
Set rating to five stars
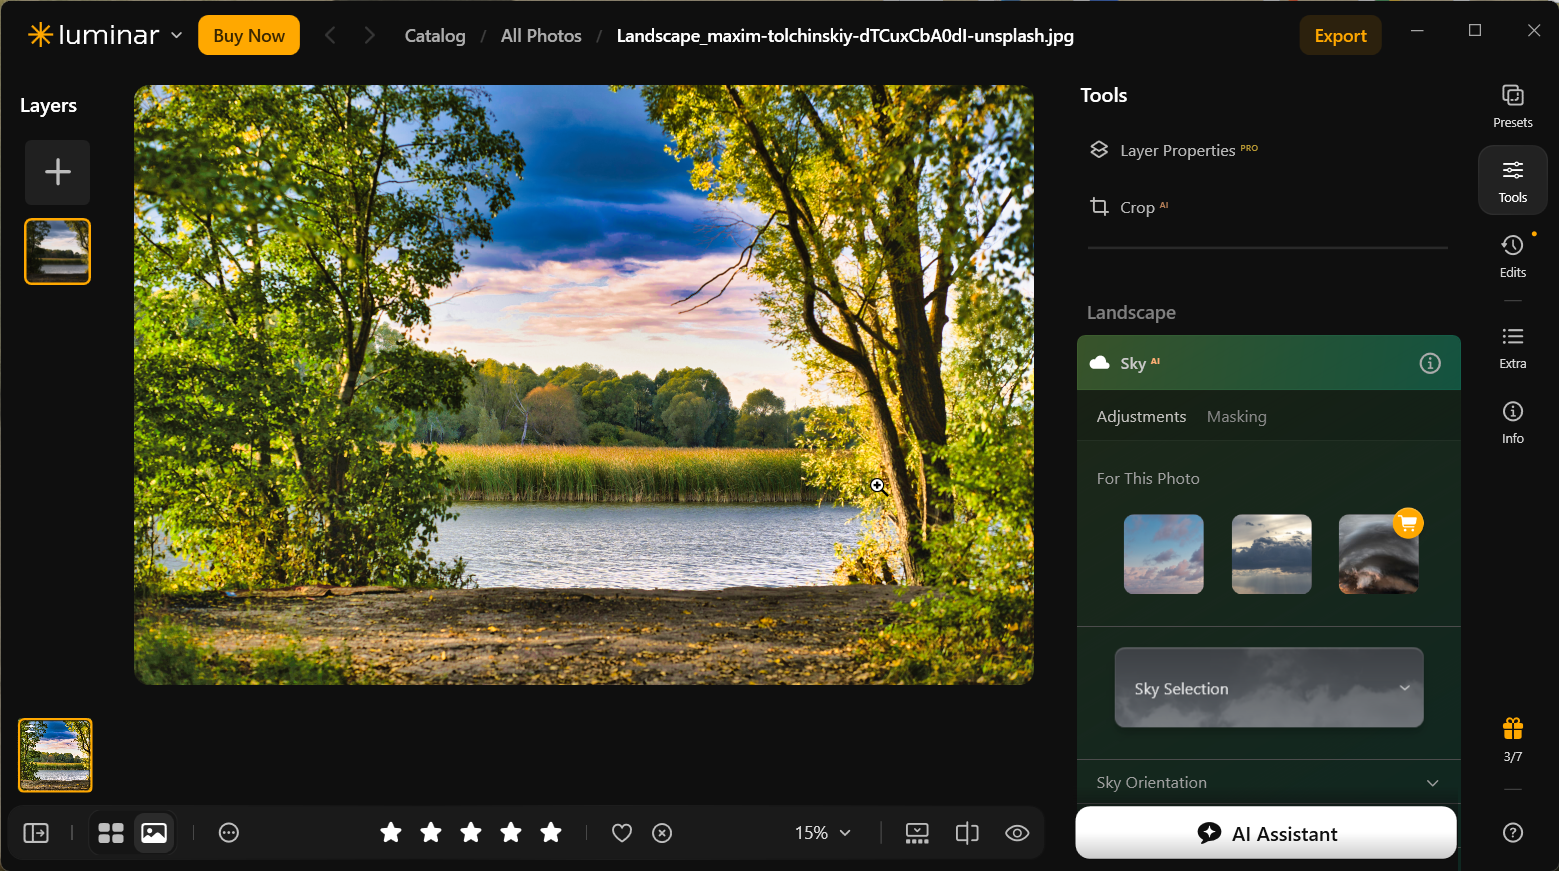pyautogui.click(x=551, y=832)
